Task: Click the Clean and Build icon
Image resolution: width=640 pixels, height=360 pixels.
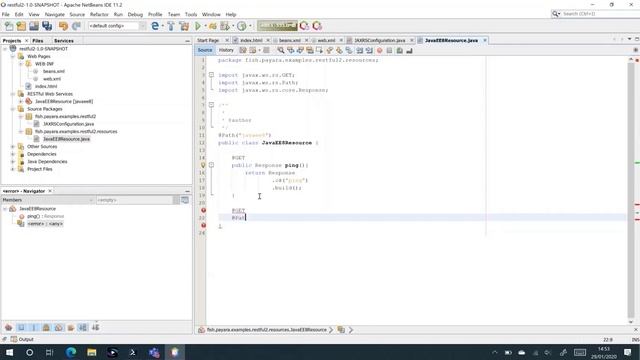Action: [184, 26]
